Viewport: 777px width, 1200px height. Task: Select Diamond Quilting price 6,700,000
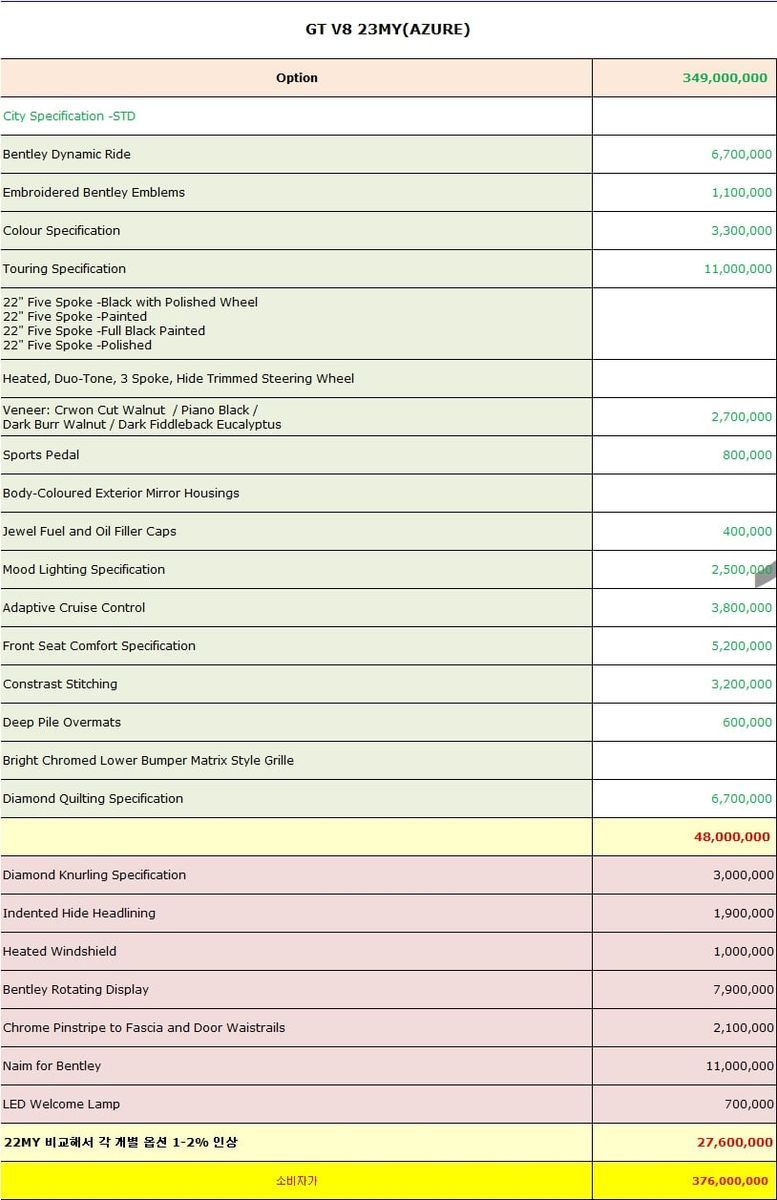(741, 799)
